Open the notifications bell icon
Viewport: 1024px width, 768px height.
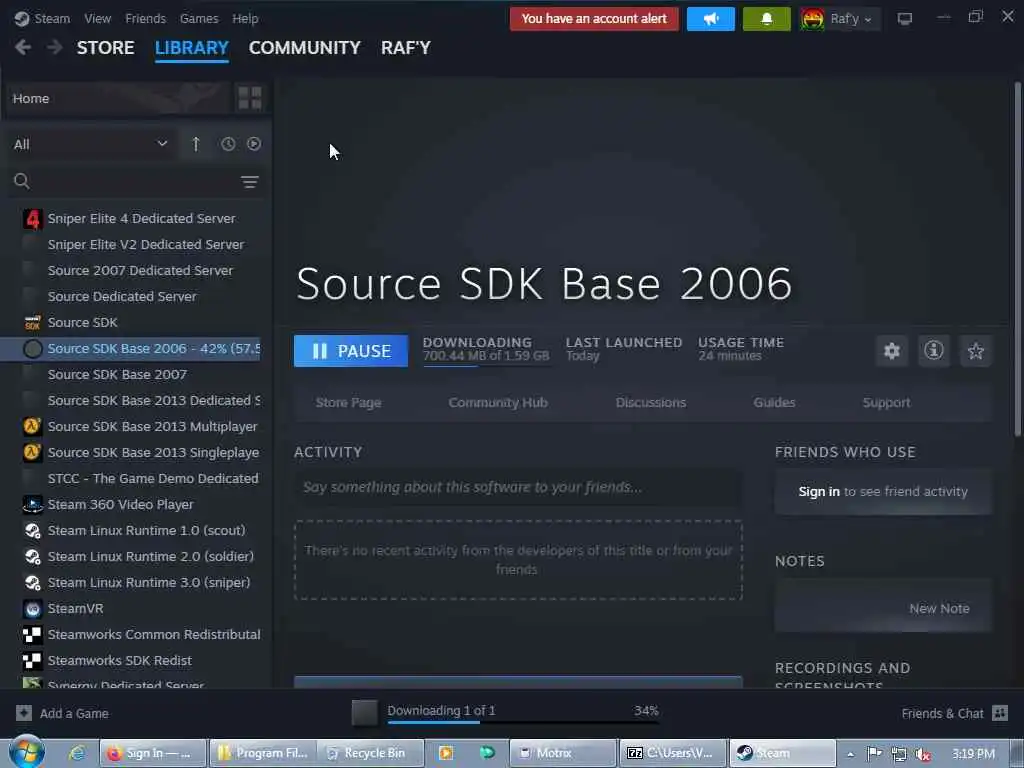(x=767, y=19)
